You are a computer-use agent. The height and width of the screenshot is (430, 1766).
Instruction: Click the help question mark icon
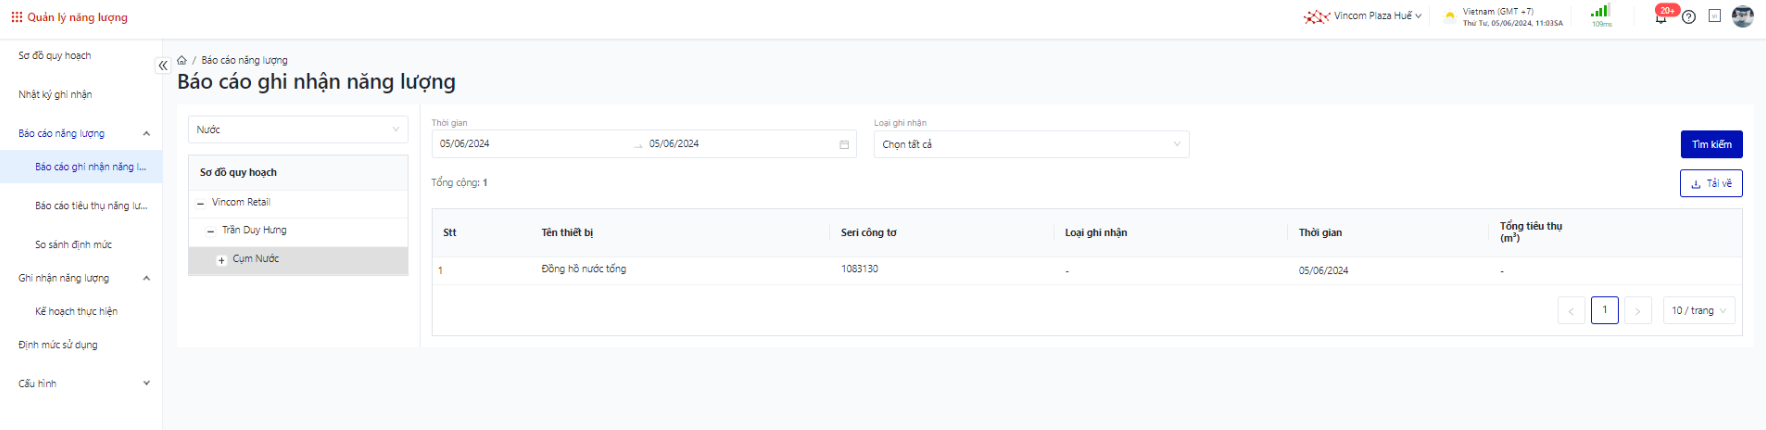(1689, 17)
